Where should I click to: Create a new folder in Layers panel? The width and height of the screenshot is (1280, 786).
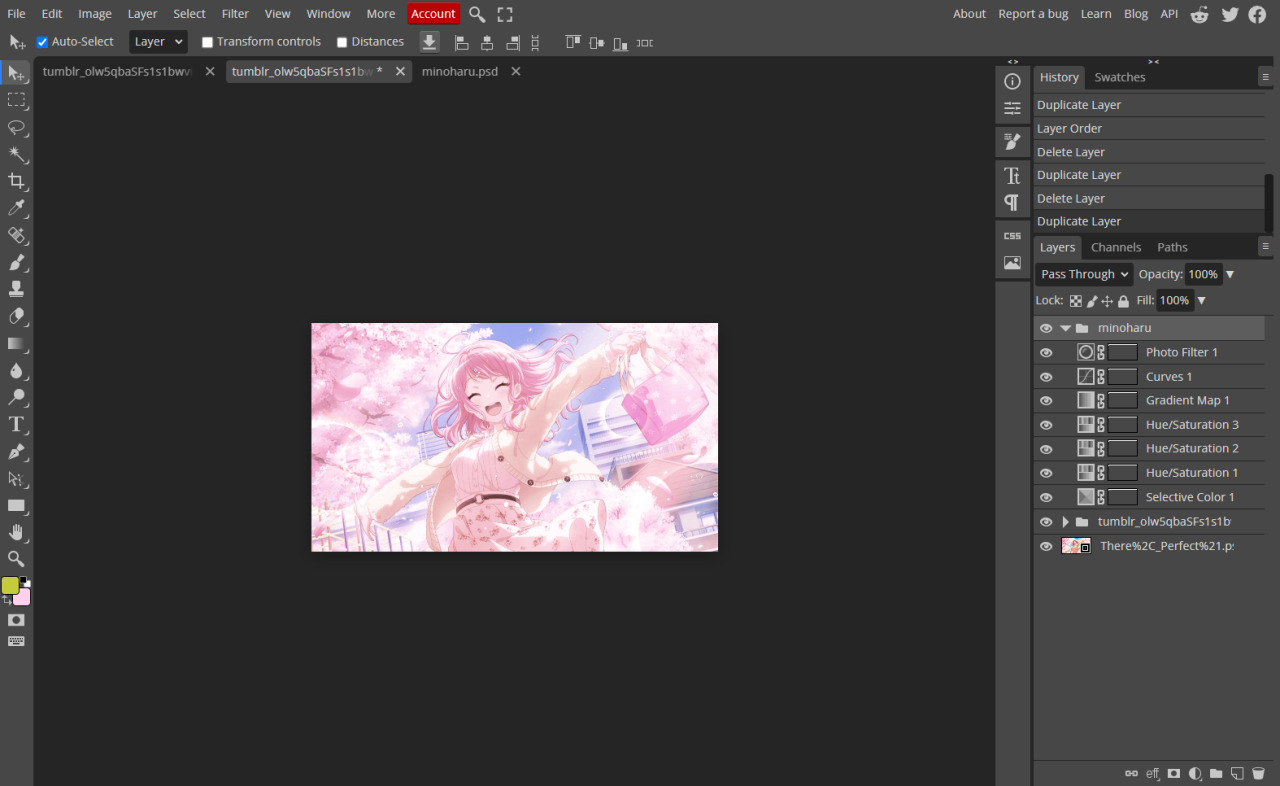(1216, 773)
